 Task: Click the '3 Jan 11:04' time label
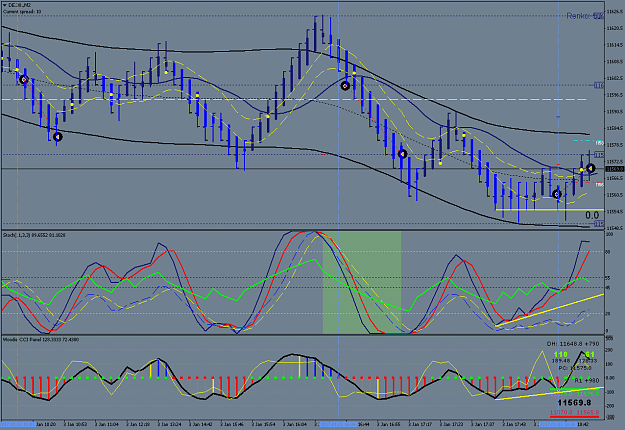click(107, 424)
